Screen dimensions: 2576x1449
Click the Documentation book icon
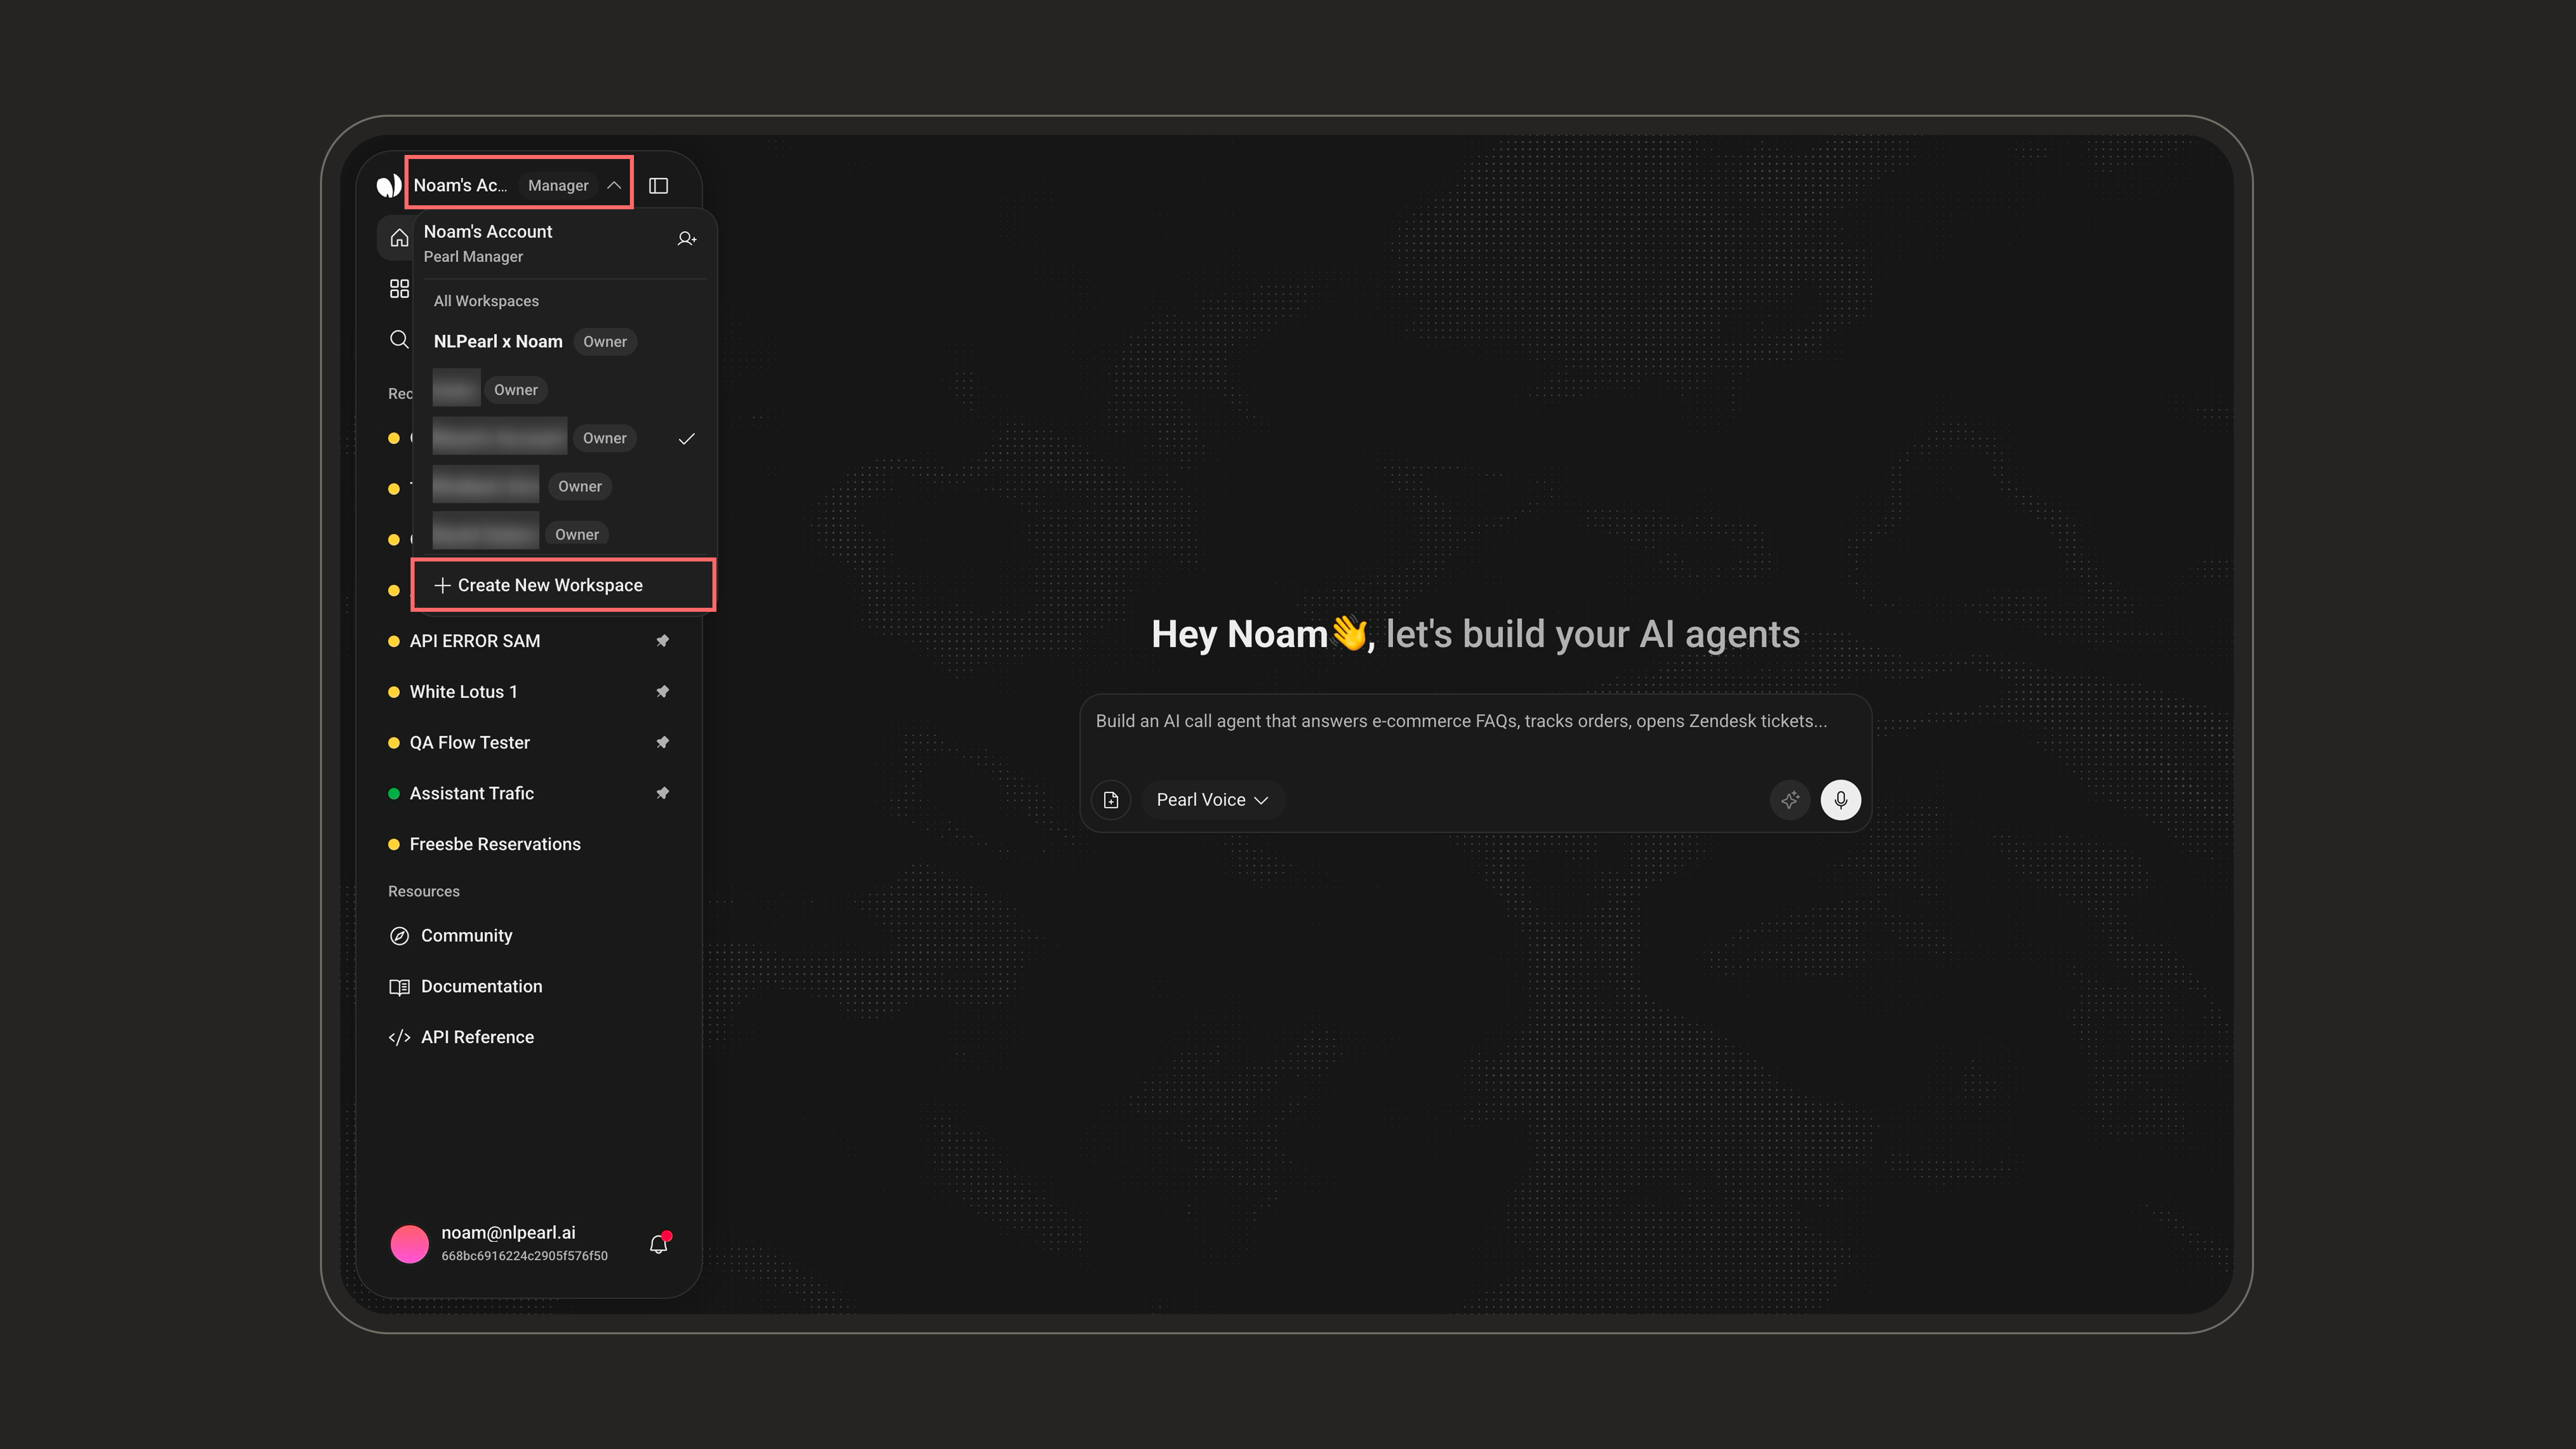click(x=399, y=987)
